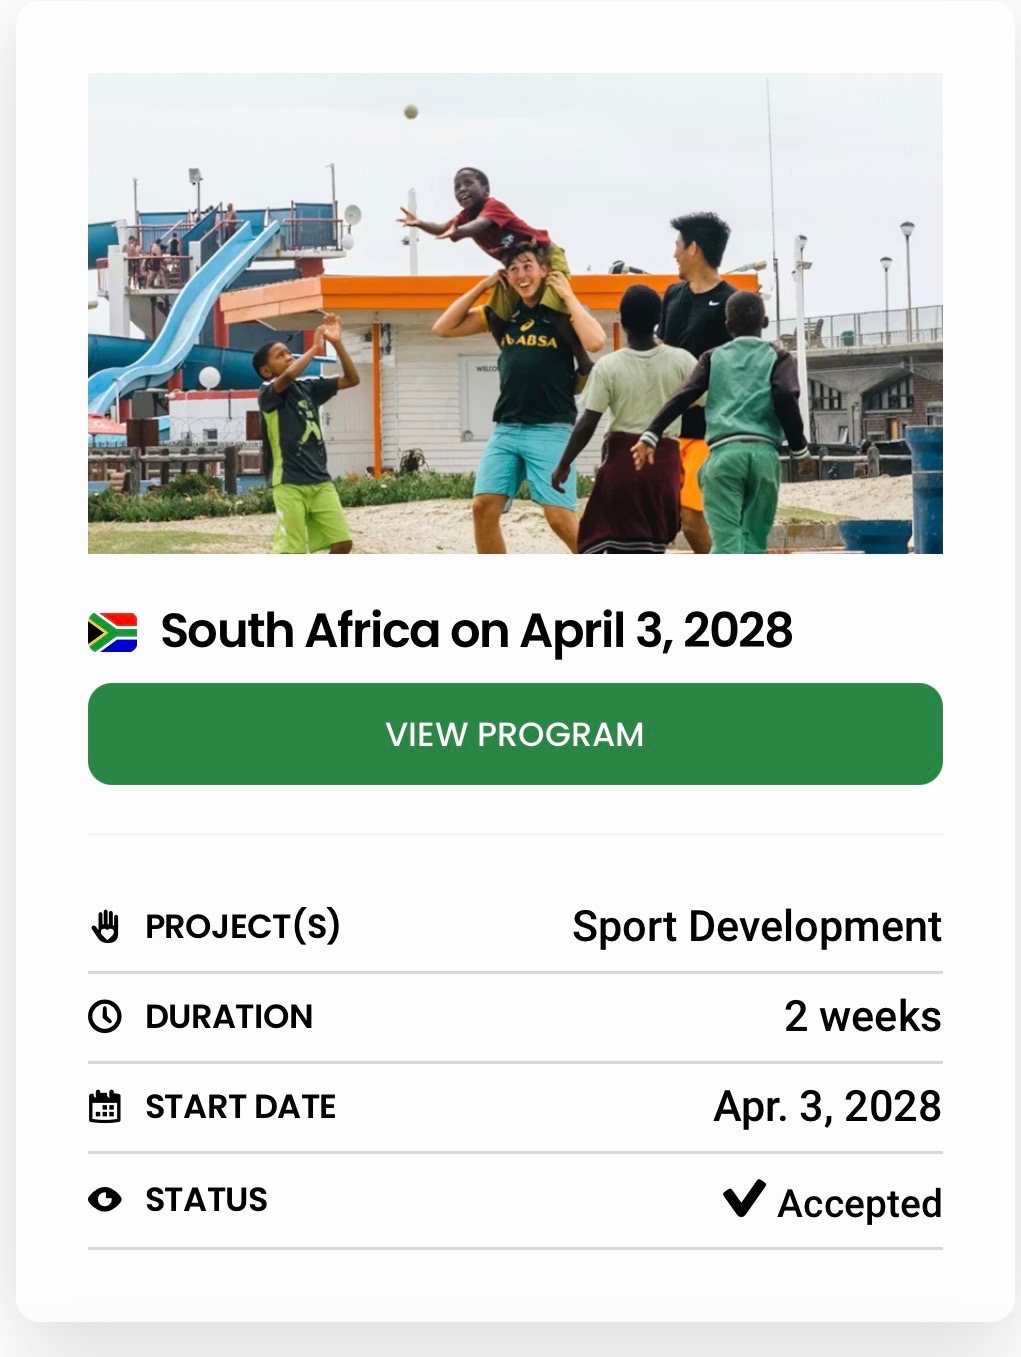The width and height of the screenshot is (1021, 1357).
Task: Click the ABSA logo on the jersey
Action: [x=530, y=341]
